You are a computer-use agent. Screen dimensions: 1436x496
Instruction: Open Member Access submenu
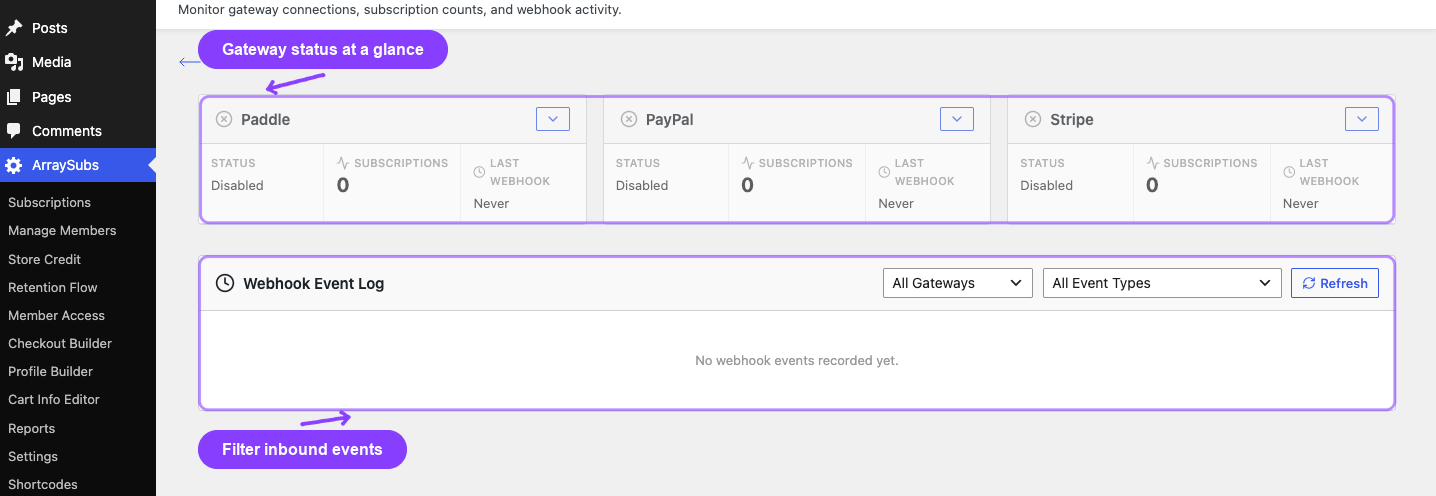[x=56, y=315]
